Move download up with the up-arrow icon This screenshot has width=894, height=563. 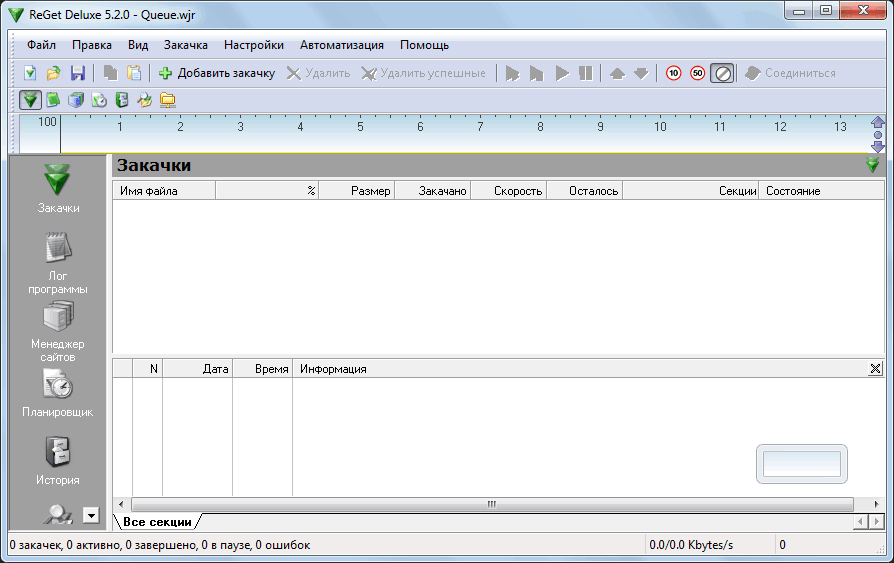point(617,73)
